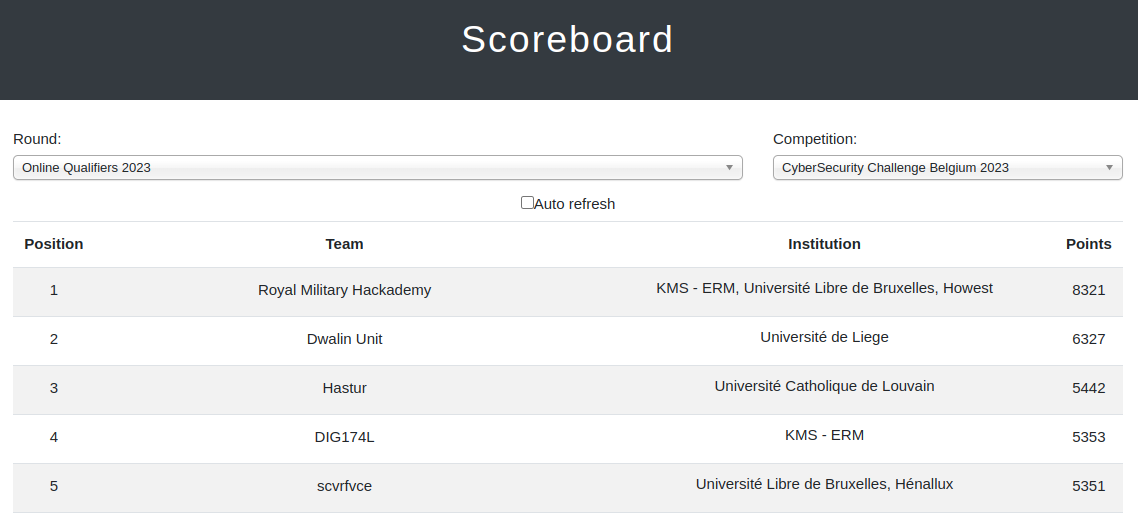Screen dimensions: 1138x519
Task: Select the DIG174L team name
Action: pyautogui.click(x=344, y=437)
